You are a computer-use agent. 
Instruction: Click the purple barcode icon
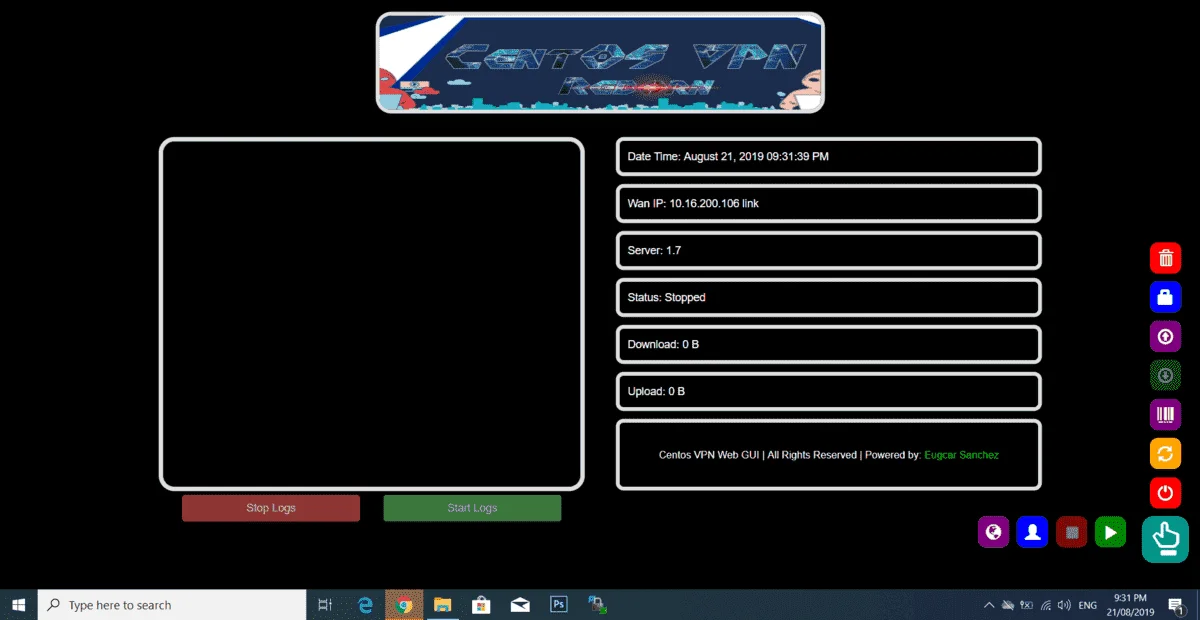(x=1165, y=415)
